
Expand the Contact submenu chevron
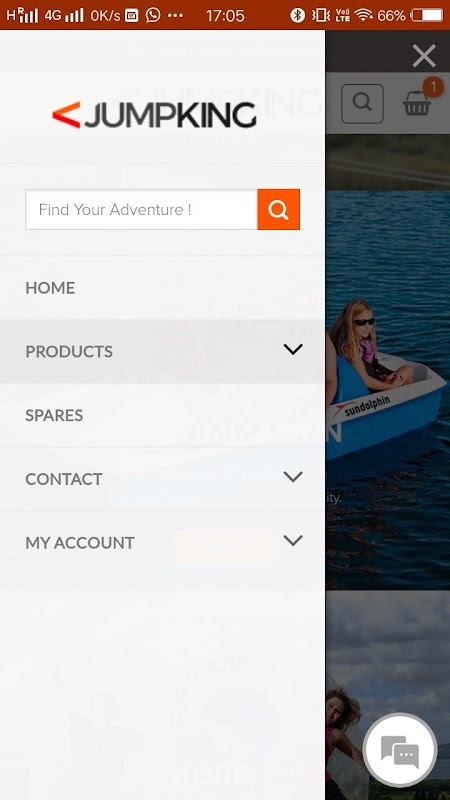coord(293,477)
